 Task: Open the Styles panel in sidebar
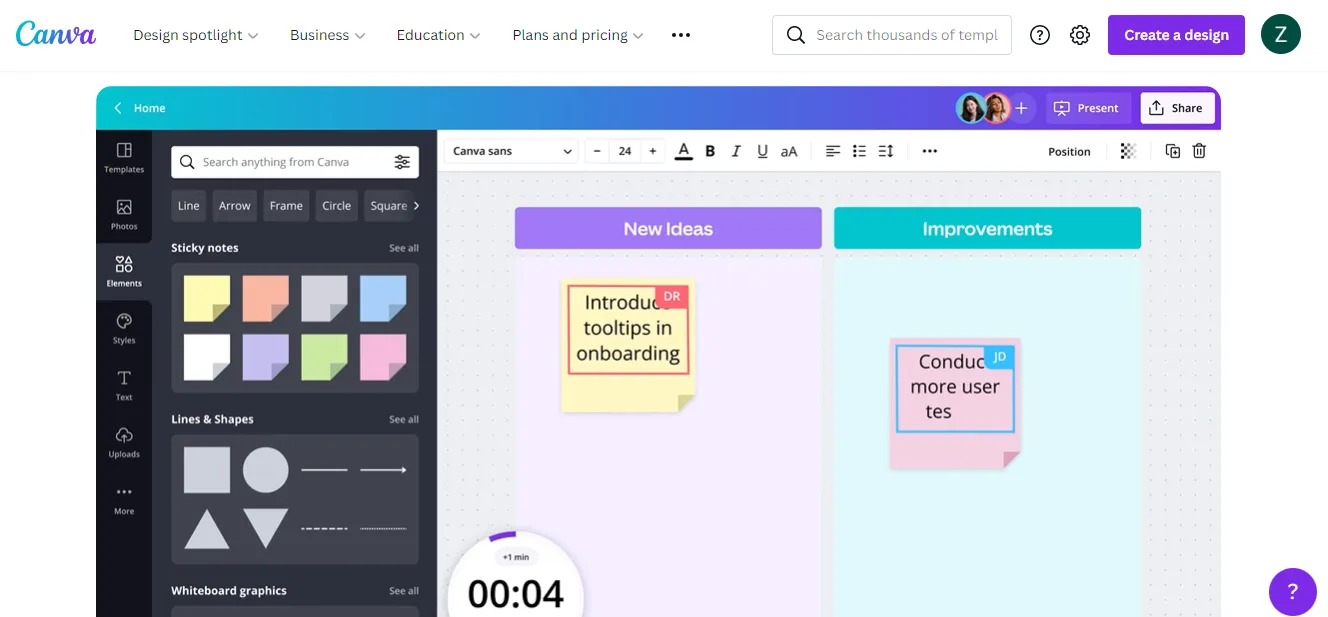pos(124,328)
